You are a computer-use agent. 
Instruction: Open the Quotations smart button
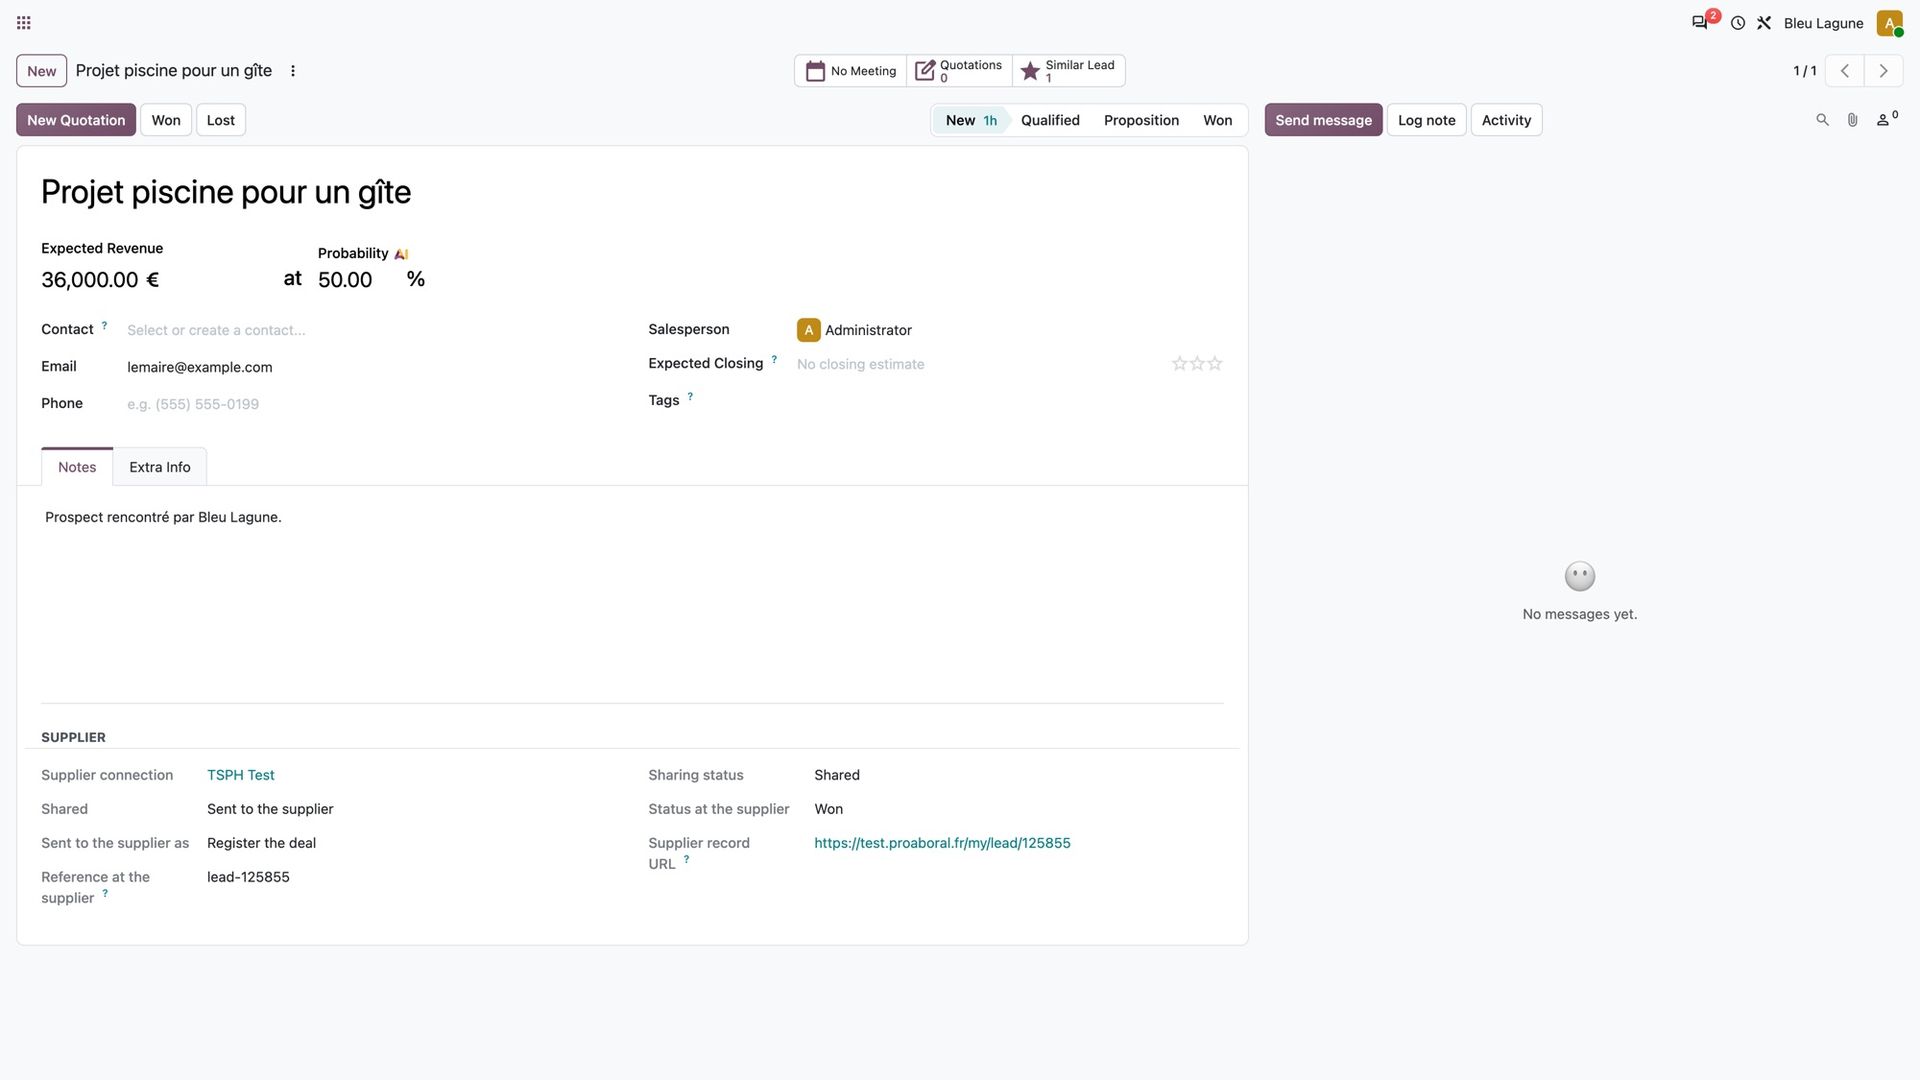click(x=959, y=71)
